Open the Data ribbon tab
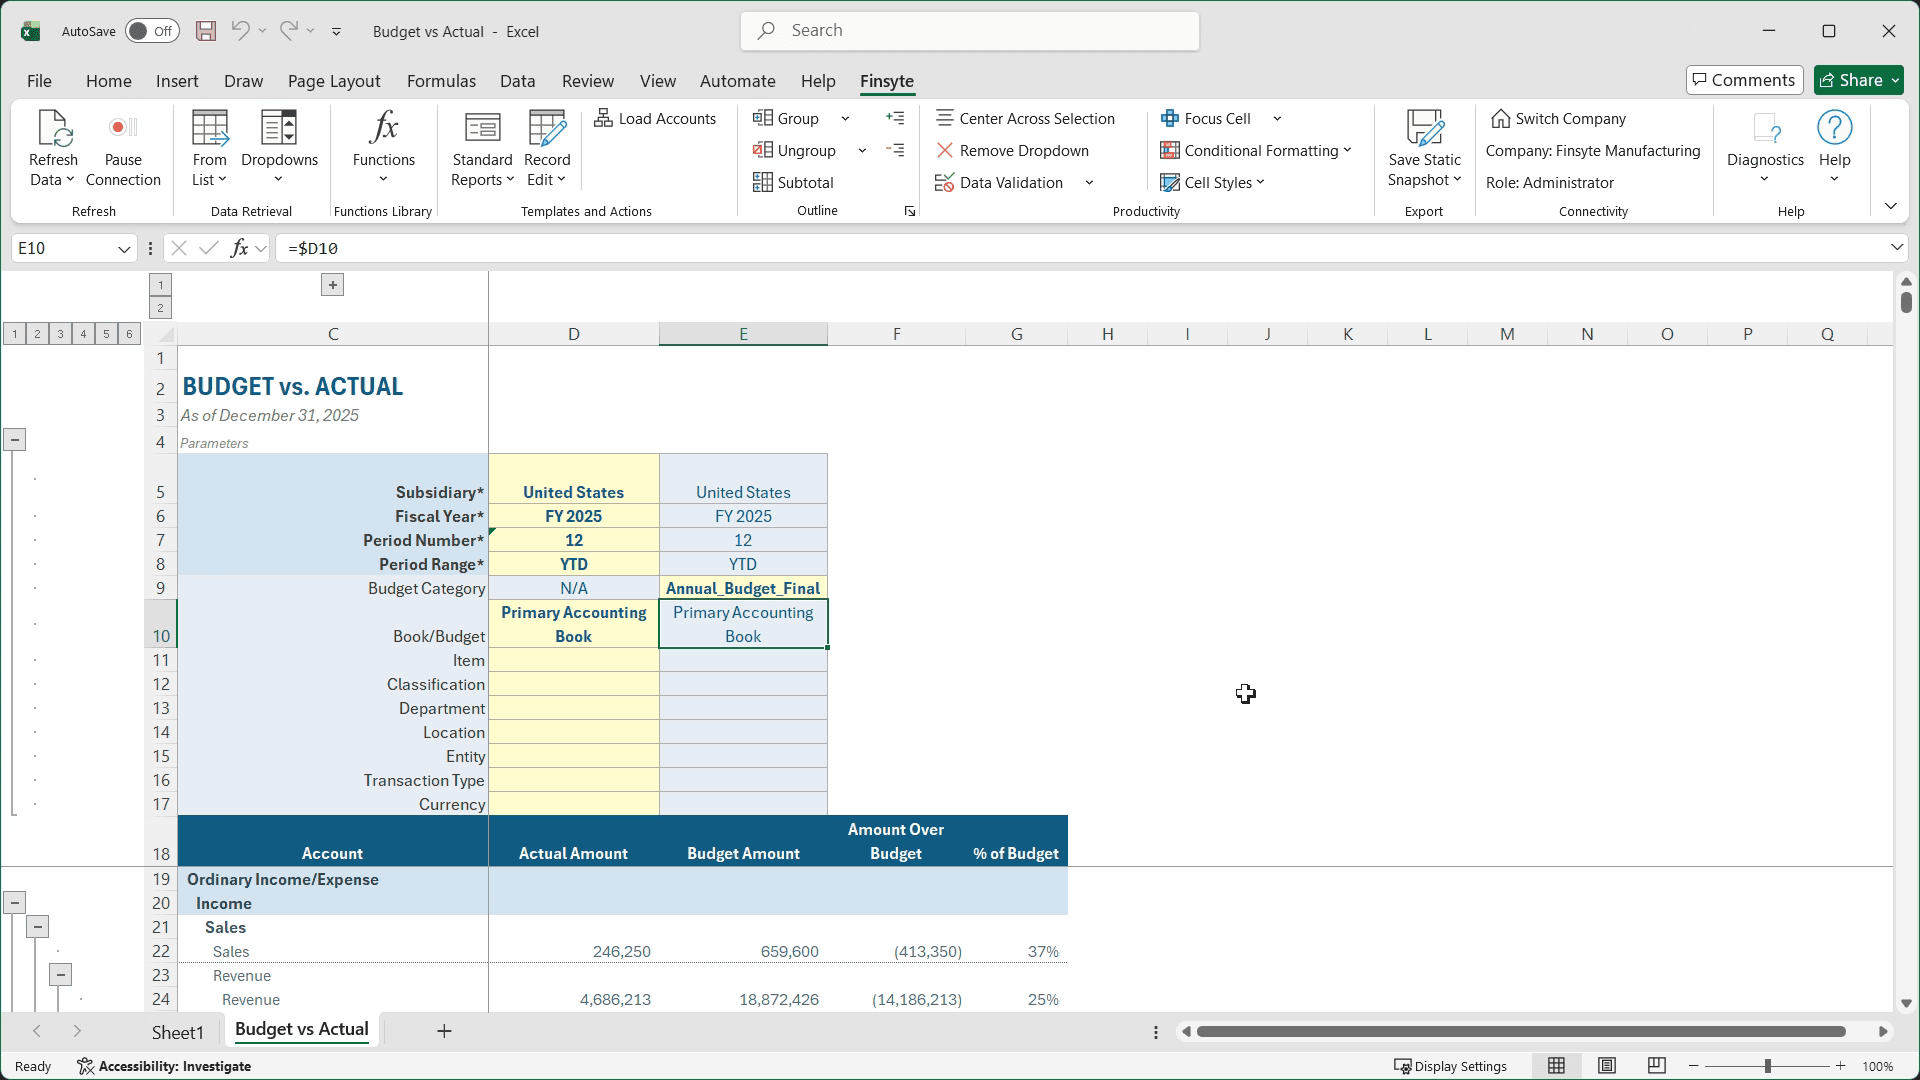The image size is (1920, 1080). [518, 81]
